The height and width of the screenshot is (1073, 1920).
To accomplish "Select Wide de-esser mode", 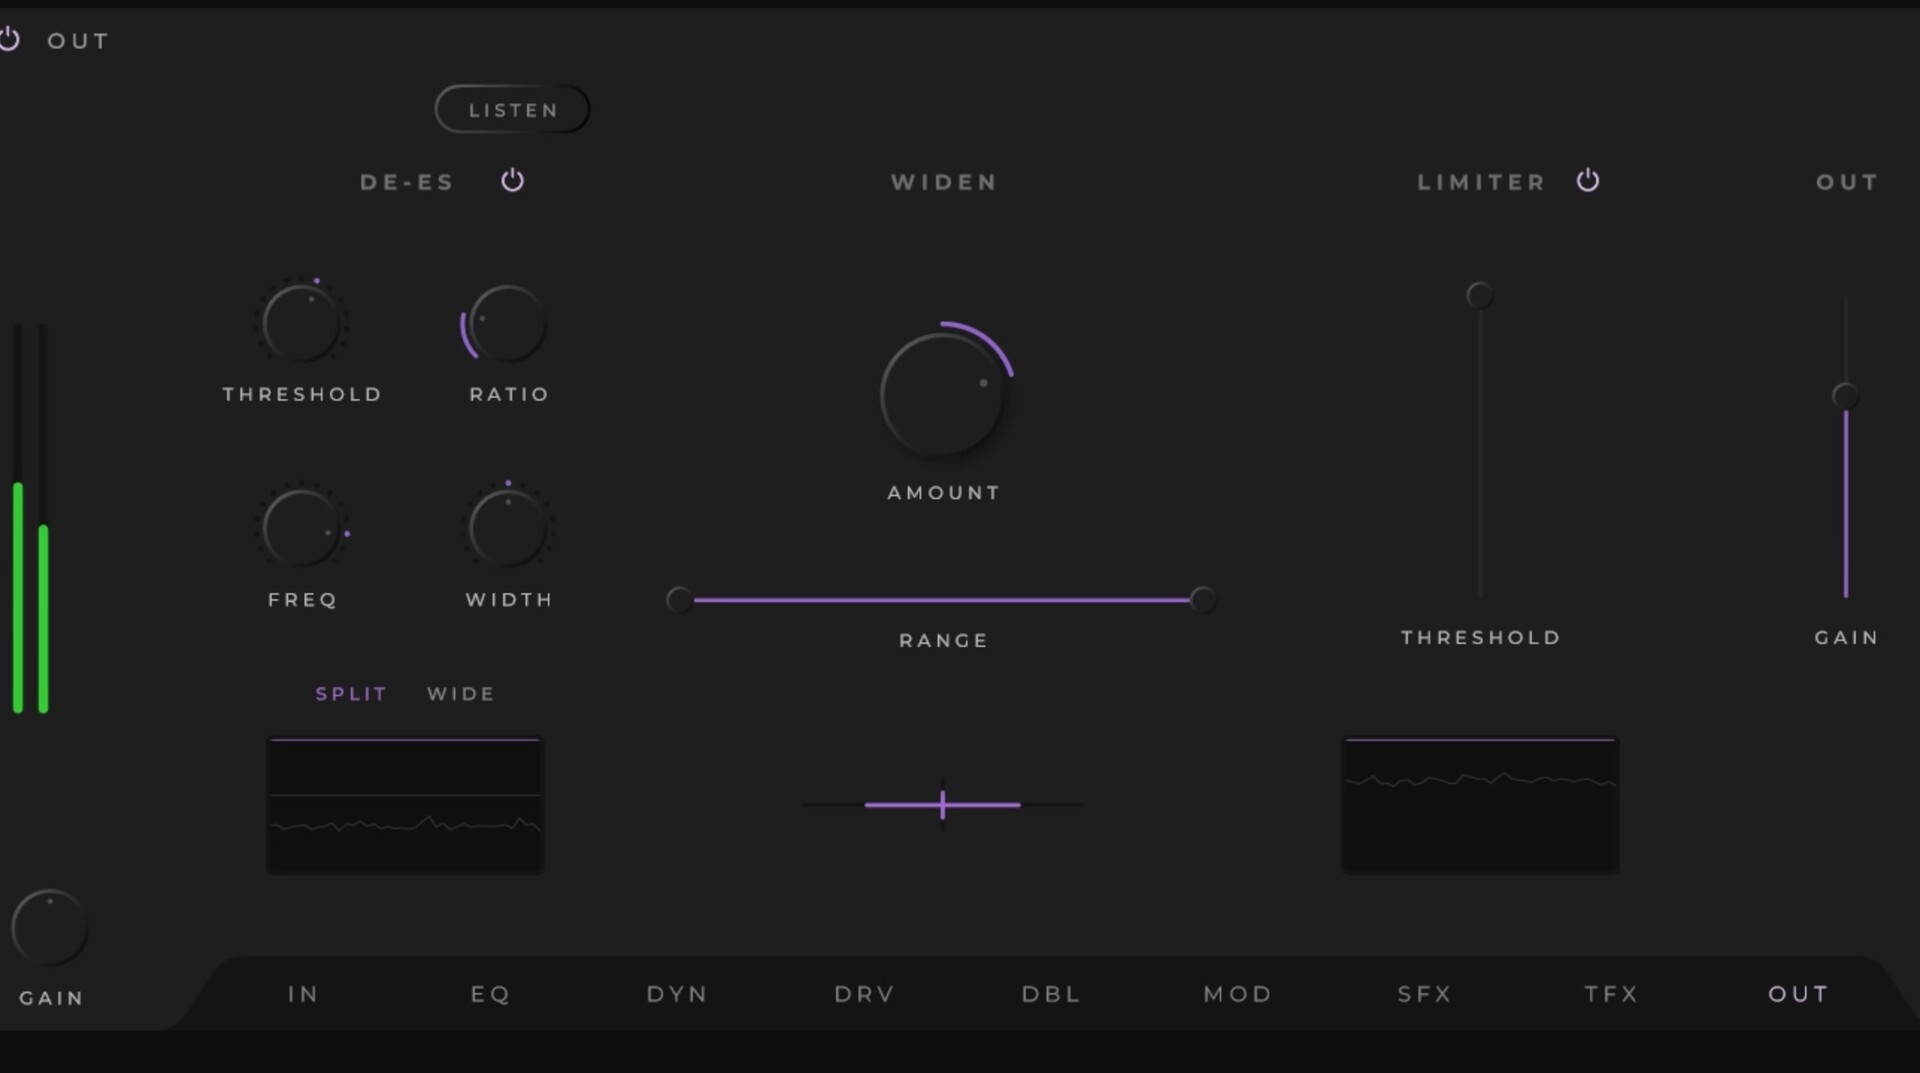I will point(461,694).
